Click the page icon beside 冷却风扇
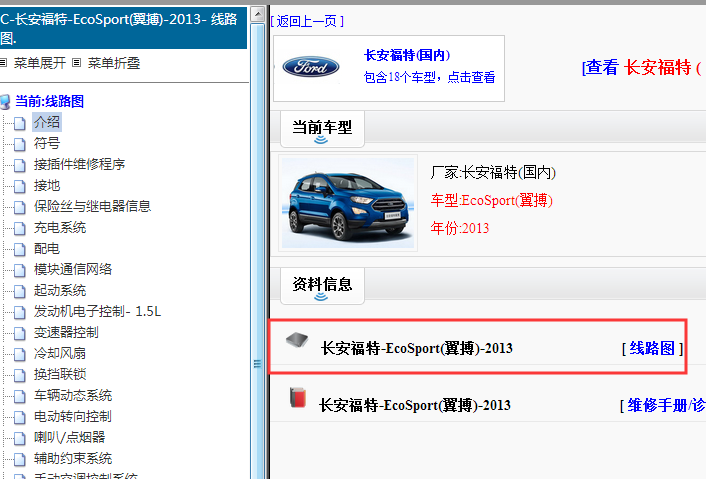Screen dimensions: 706x479 pos(19,354)
